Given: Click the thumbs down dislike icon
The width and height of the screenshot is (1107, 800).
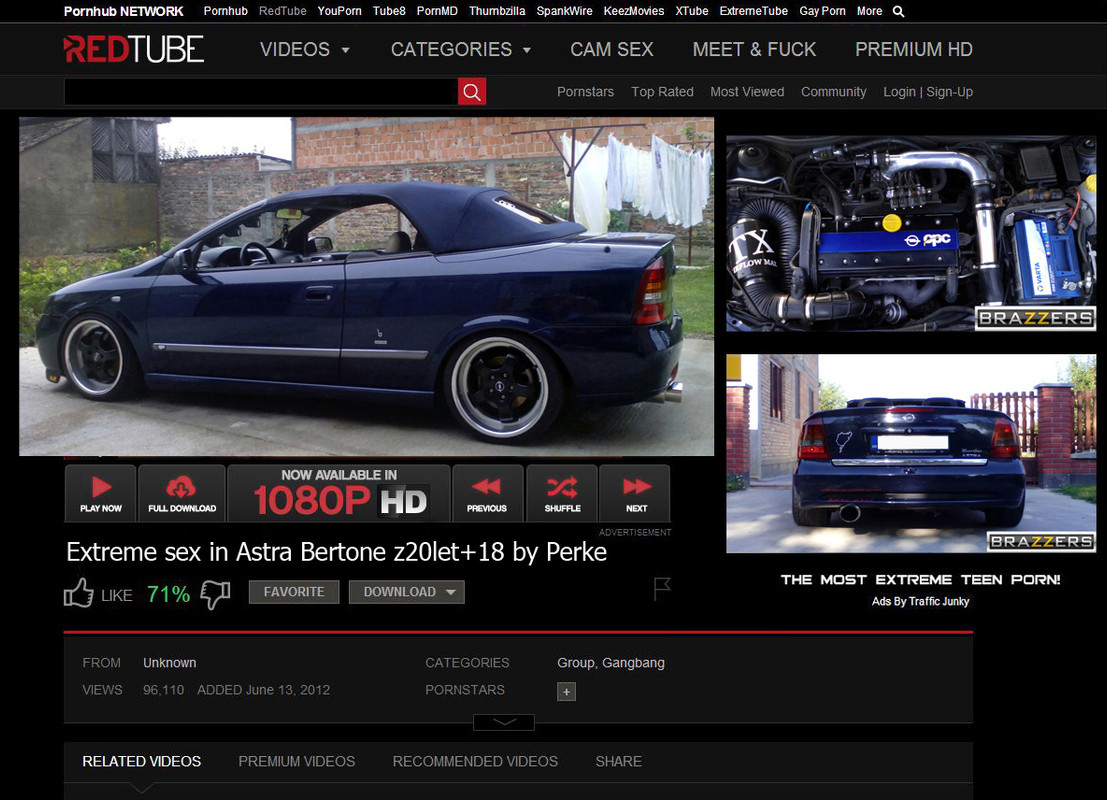Looking at the screenshot, I should tap(215, 595).
